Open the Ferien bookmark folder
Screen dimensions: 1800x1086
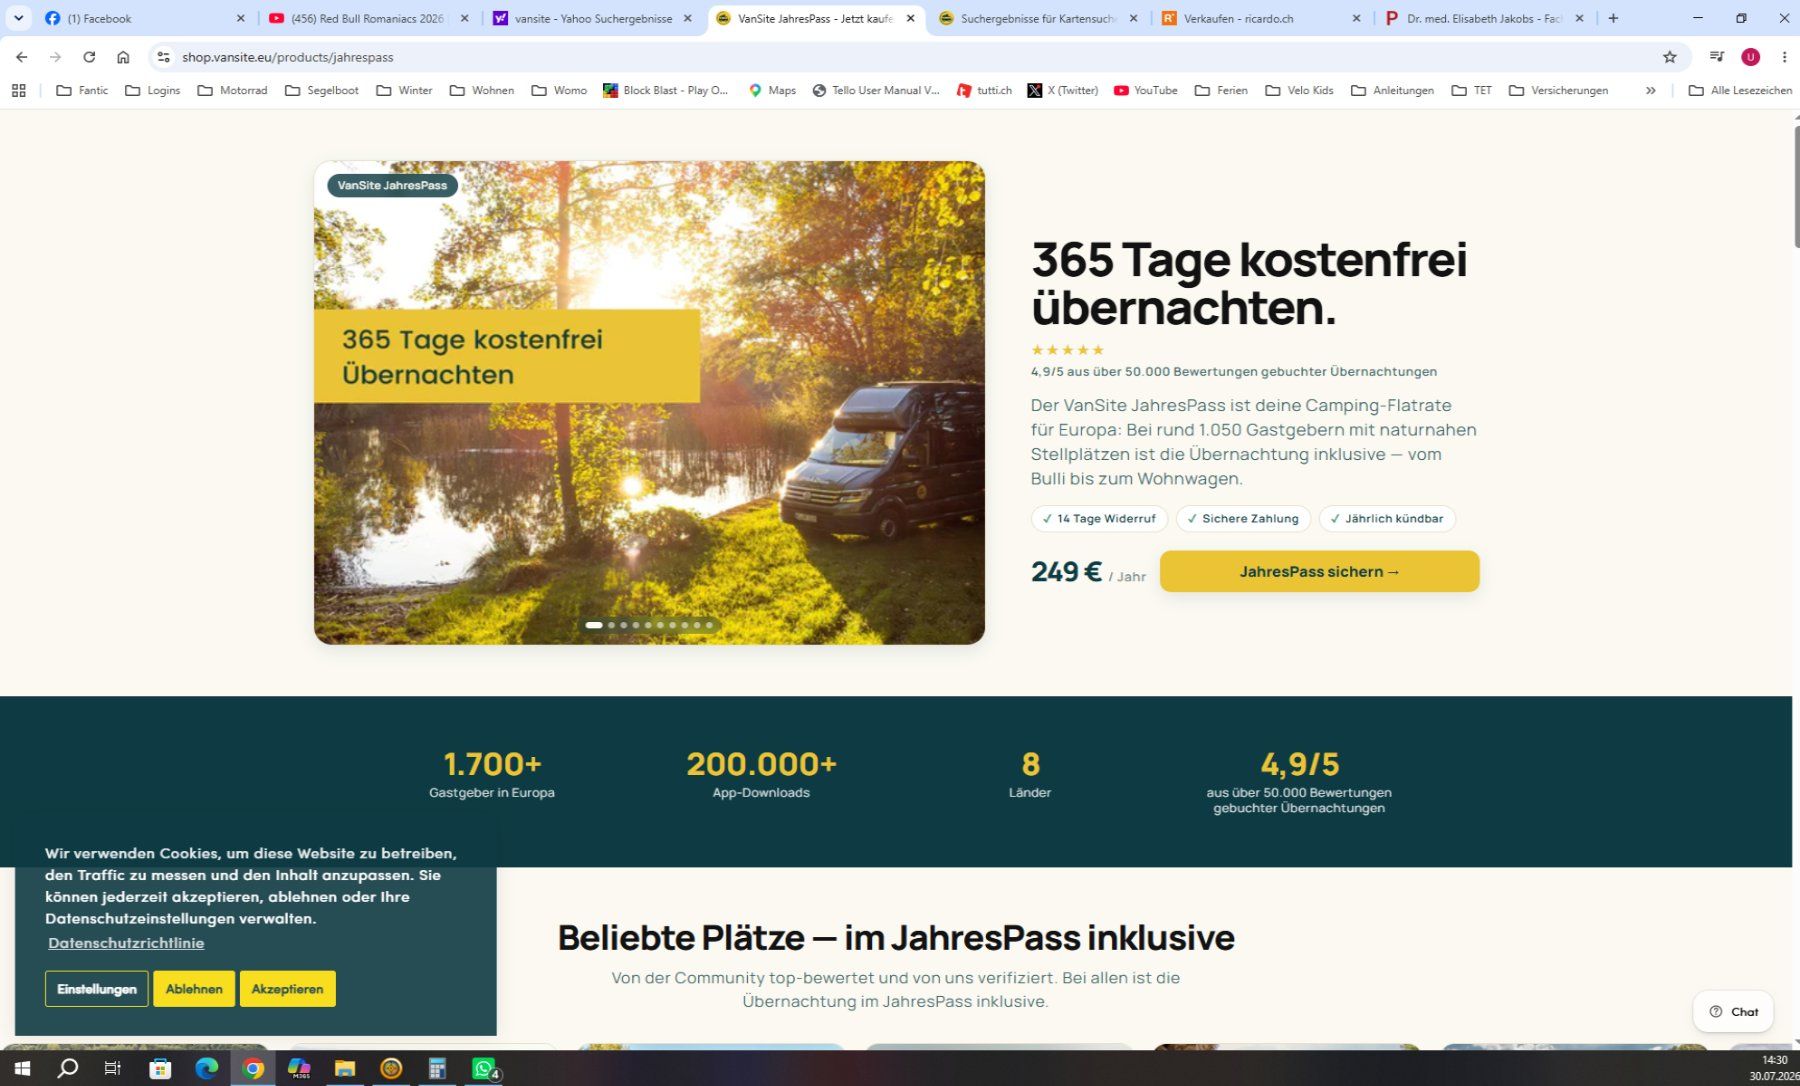tap(1221, 90)
